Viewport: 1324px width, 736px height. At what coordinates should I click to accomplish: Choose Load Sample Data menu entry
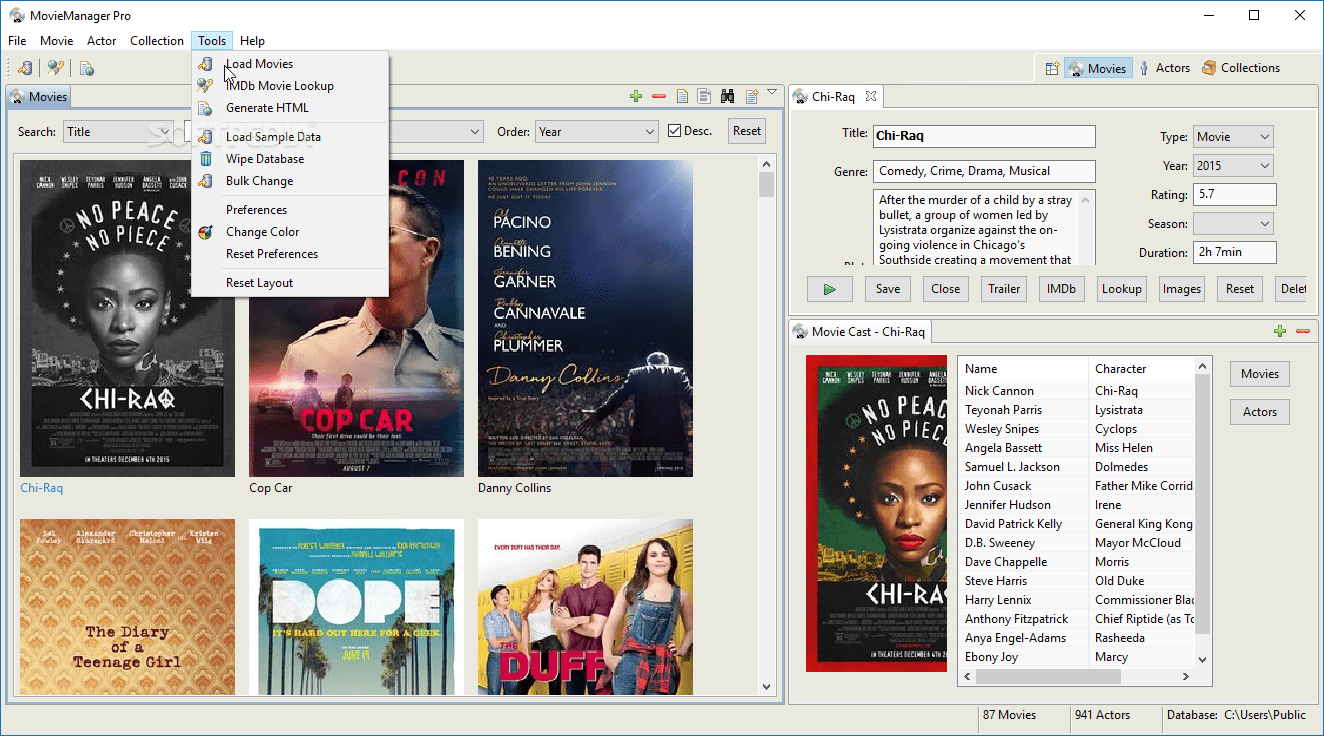290,137
